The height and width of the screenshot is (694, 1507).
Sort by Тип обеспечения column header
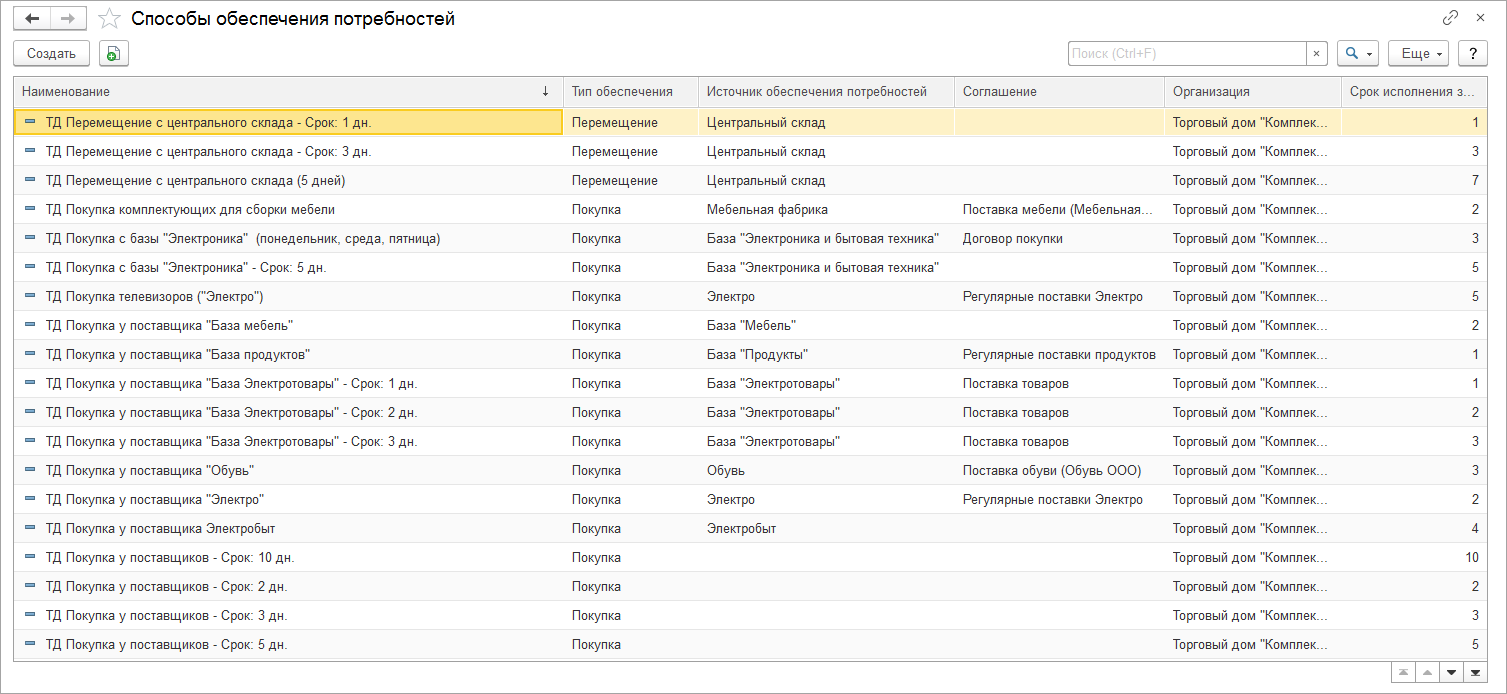point(621,91)
